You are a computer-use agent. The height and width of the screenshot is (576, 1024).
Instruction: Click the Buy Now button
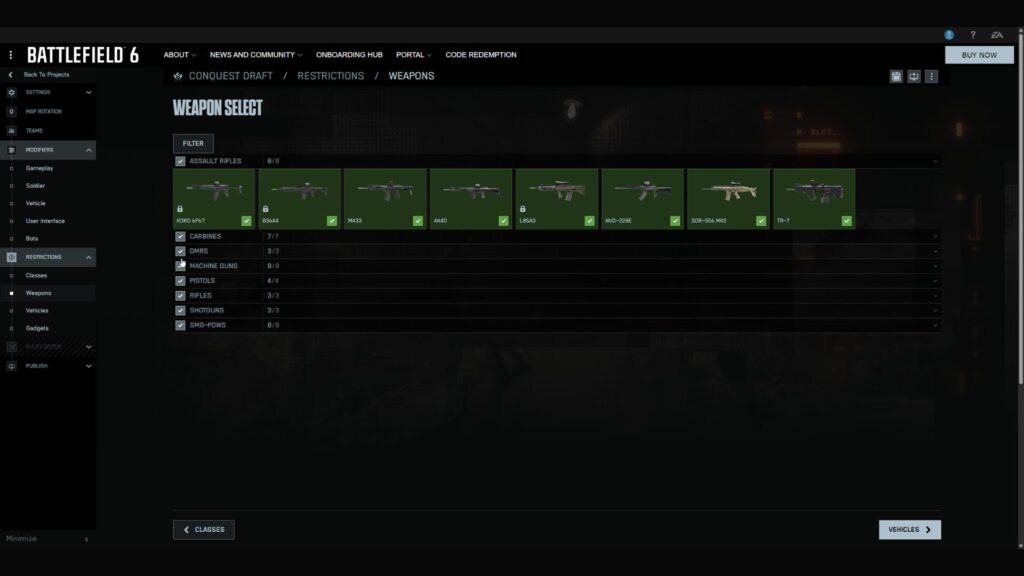[979, 55]
